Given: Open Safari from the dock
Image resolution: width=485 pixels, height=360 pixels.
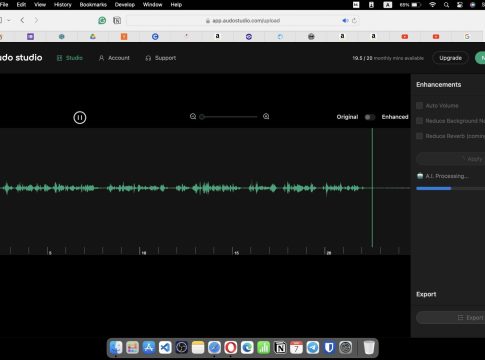Looking at the screenshot, I should click(214, 348).
